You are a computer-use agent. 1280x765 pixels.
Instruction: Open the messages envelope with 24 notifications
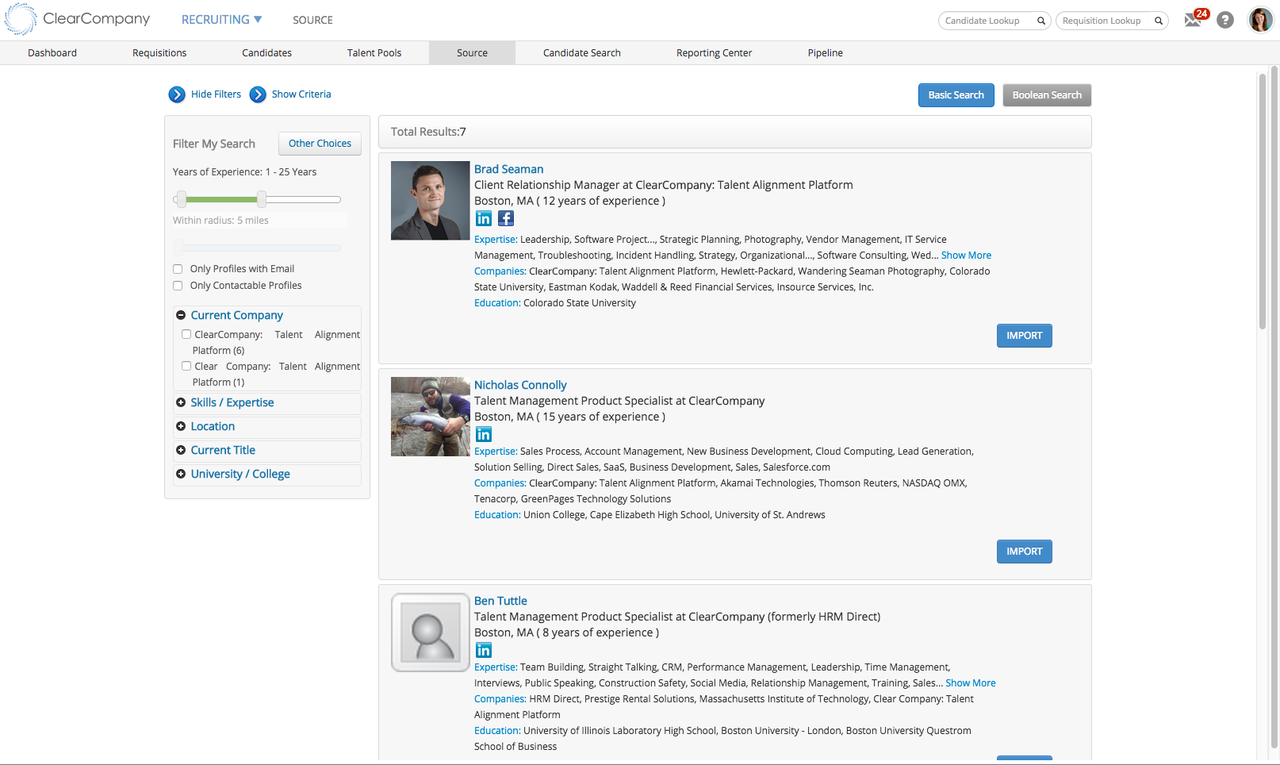click(x=1192, y=19)
